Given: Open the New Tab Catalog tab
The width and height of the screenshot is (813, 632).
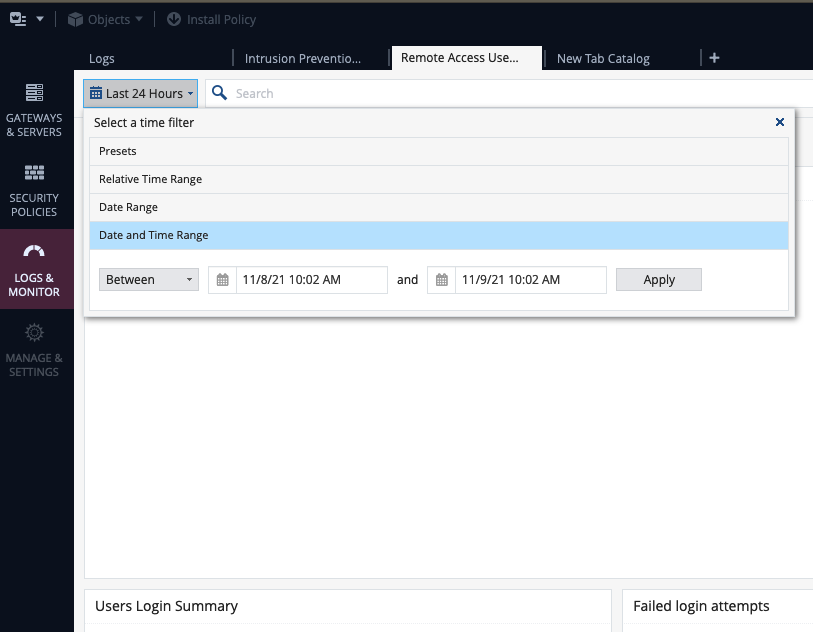Looking at the screenshot, I should (603, 58).
